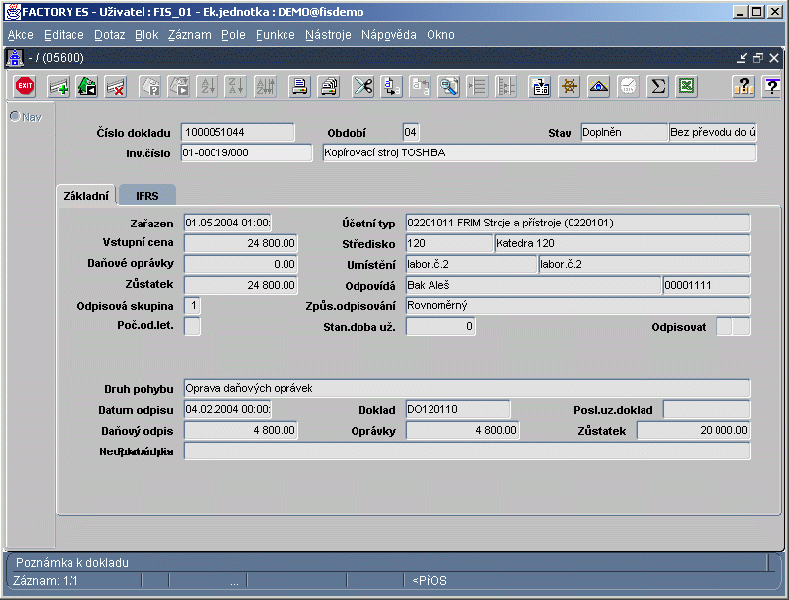Click the ship wheel navigator icon
Image resolution: width=789 pixels, height=600 pixels.
(569, 87)
